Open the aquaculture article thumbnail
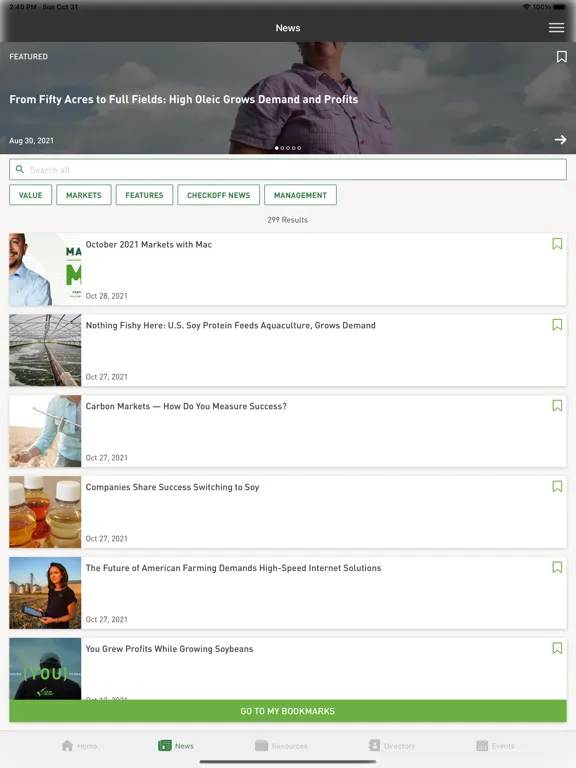 point(45,350)
